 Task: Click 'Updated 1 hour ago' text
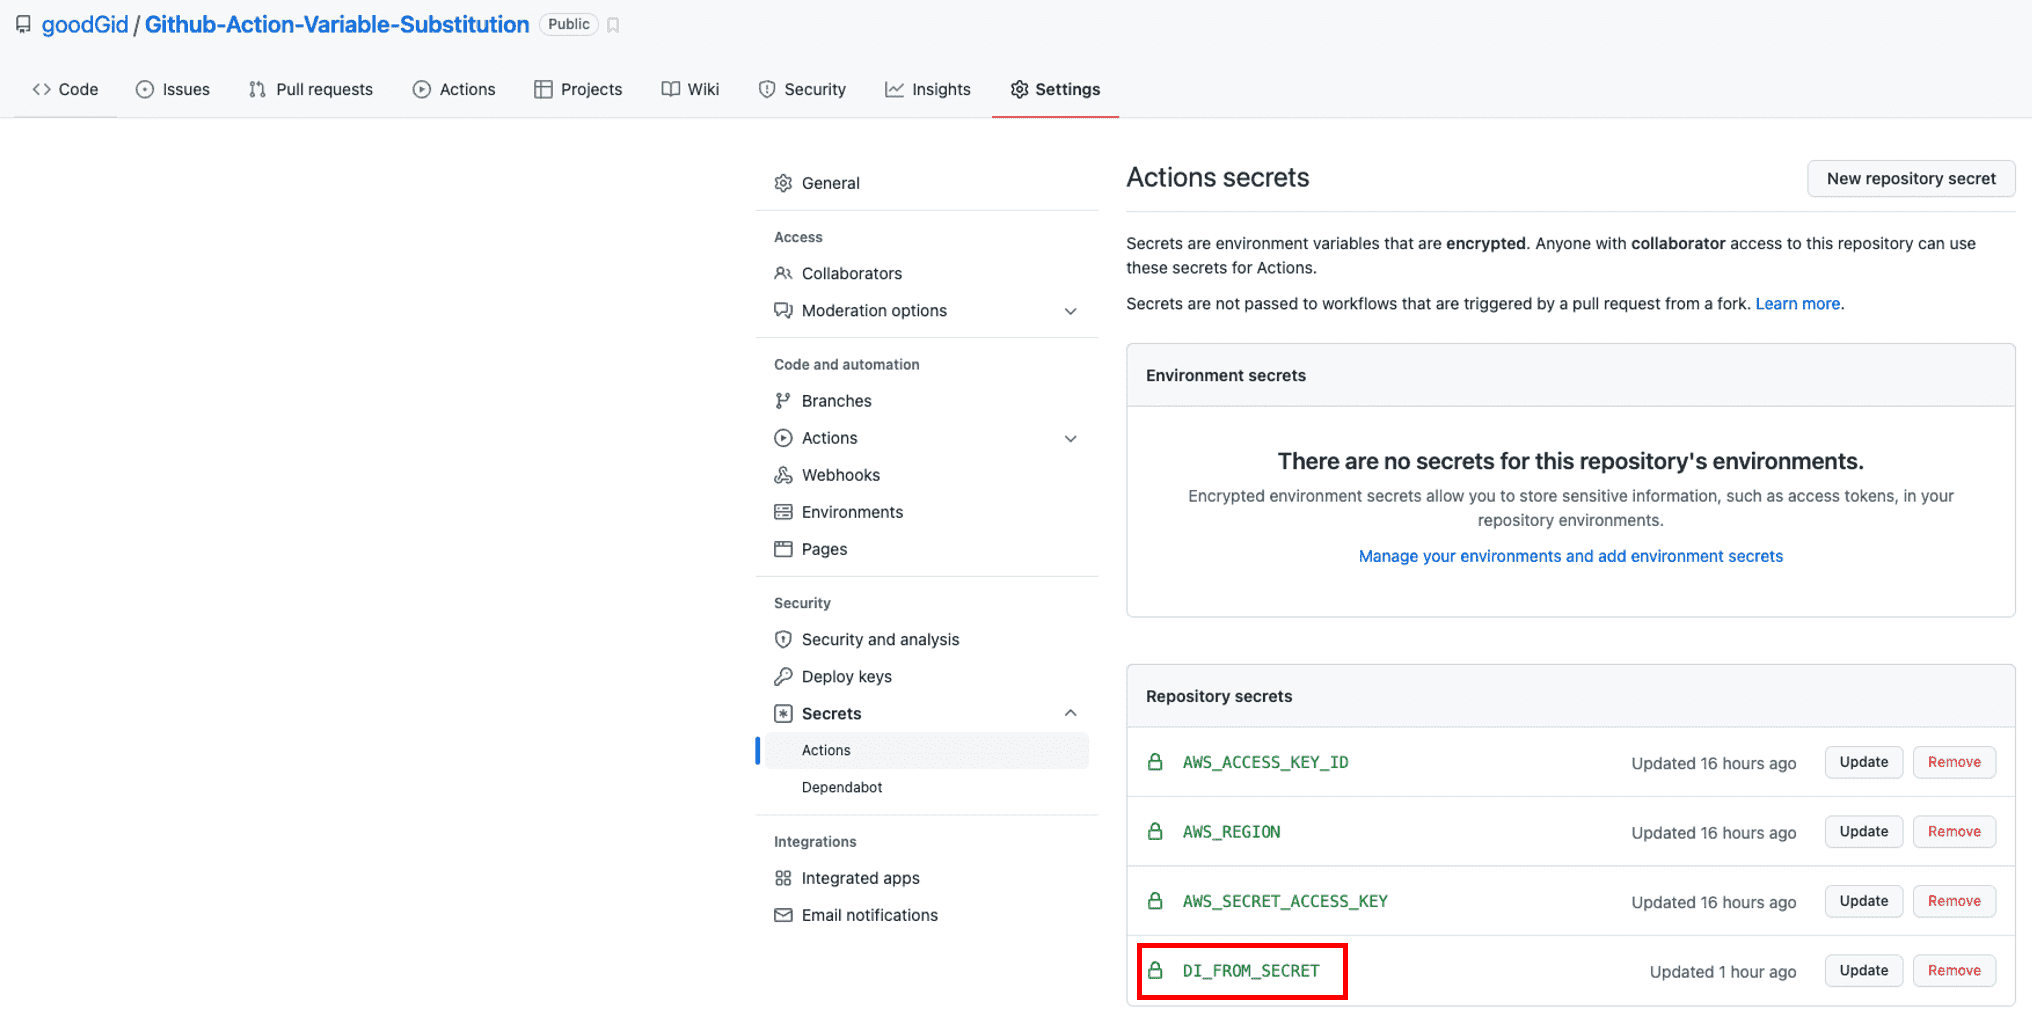coord(1723,972)
